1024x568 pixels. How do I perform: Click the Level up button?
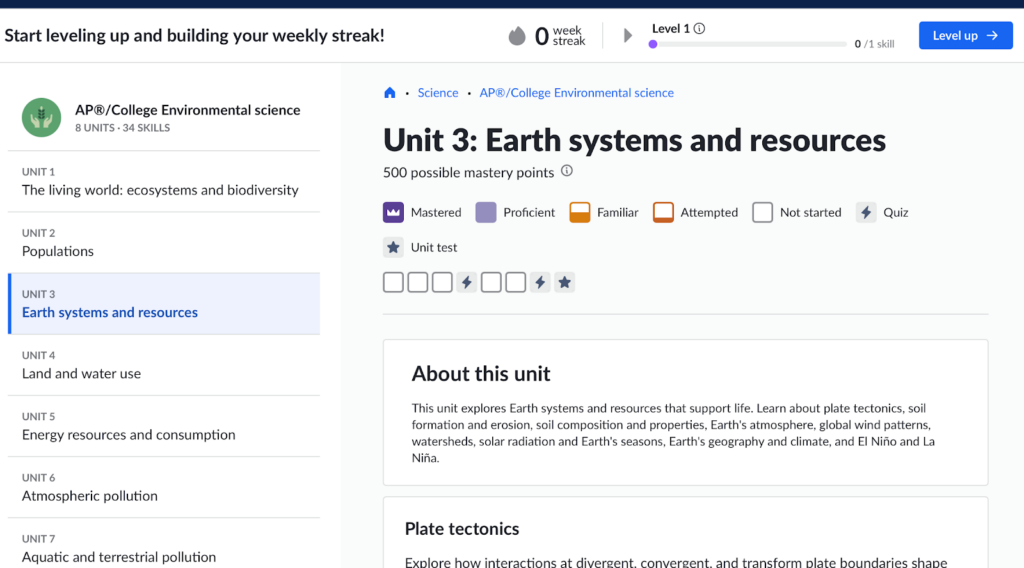point(965,36)
